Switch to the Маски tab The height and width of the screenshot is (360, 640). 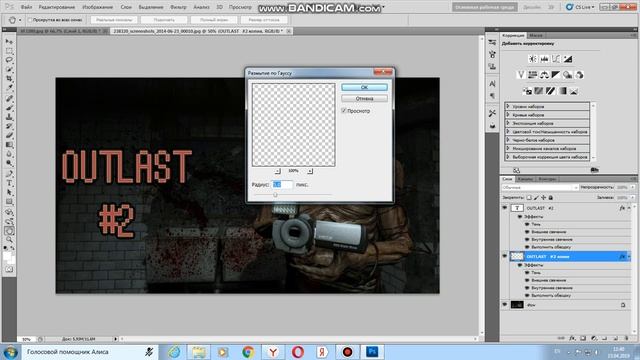(x=536, y=36)
